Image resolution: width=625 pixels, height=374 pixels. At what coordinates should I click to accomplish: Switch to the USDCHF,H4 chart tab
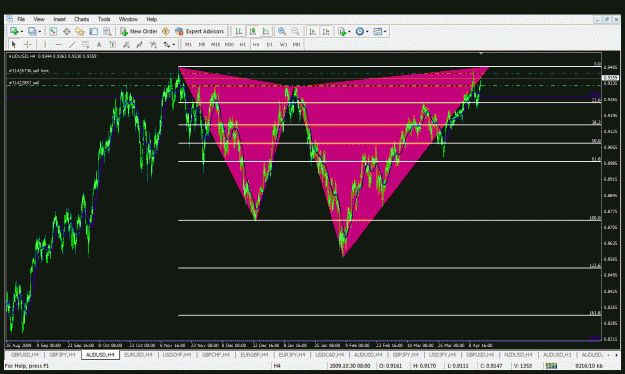(177, 354)
